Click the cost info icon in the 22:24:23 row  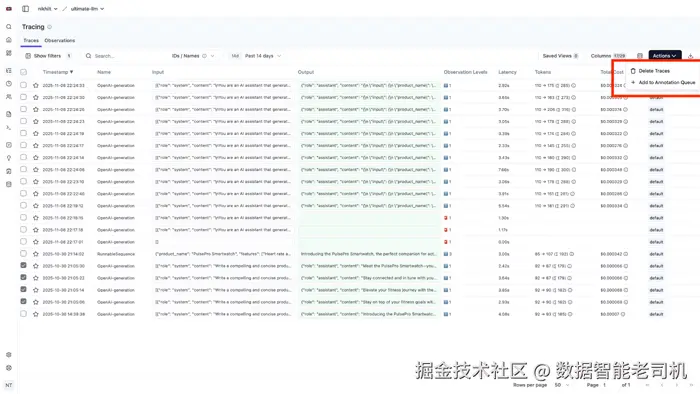[625, 121]
